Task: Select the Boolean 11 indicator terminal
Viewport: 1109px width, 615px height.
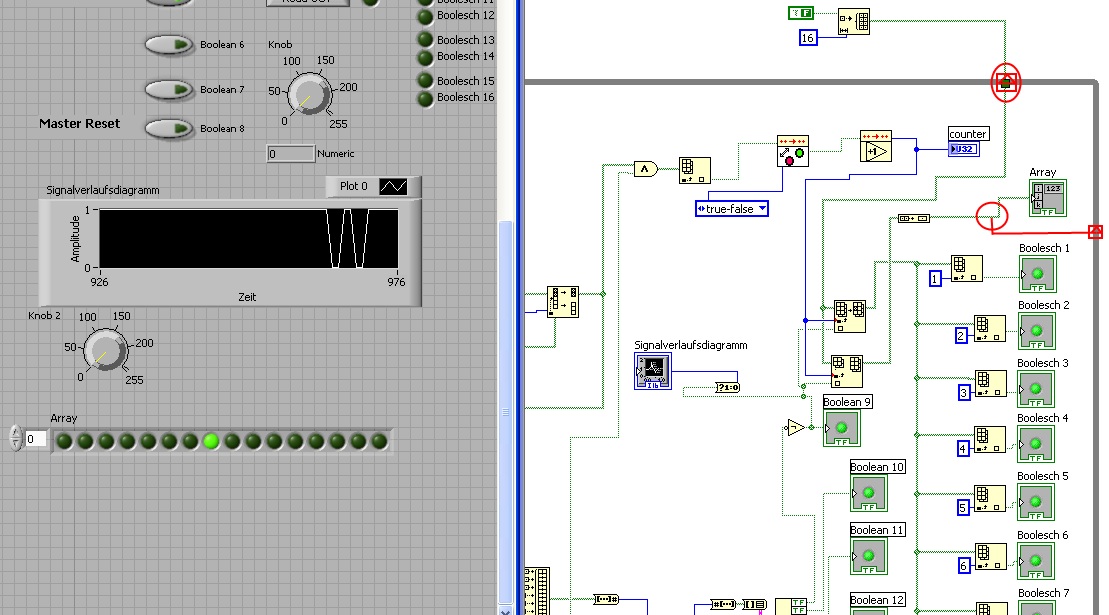Action: coord(868,556)
